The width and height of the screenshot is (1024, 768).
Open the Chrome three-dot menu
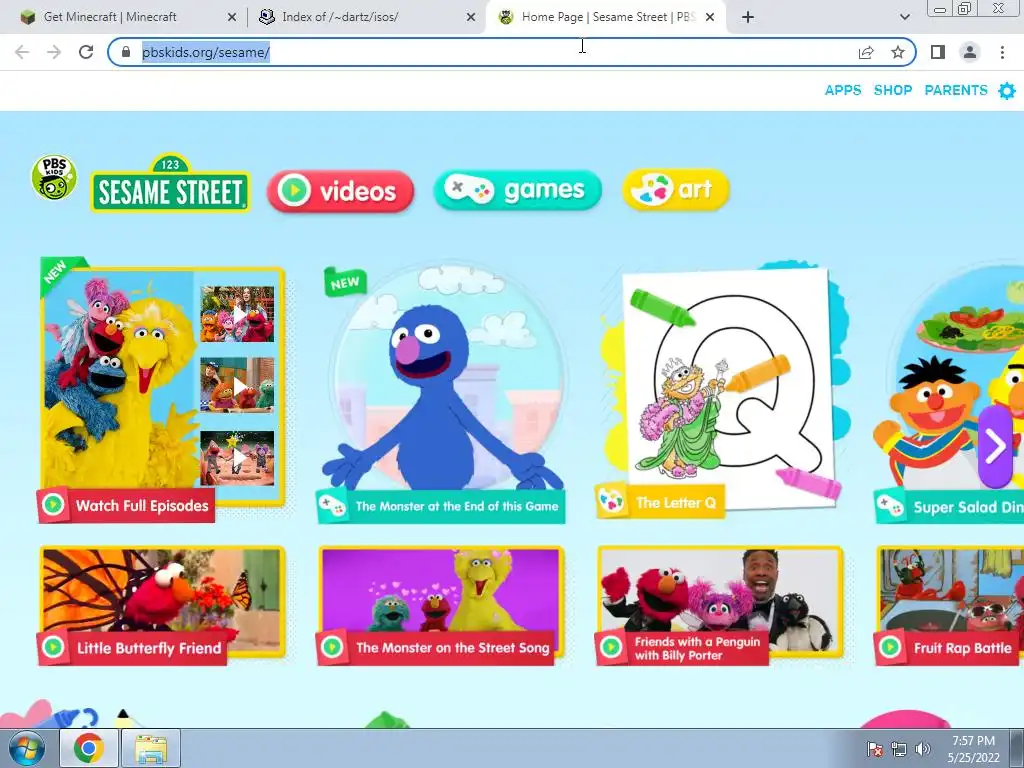1002,52
